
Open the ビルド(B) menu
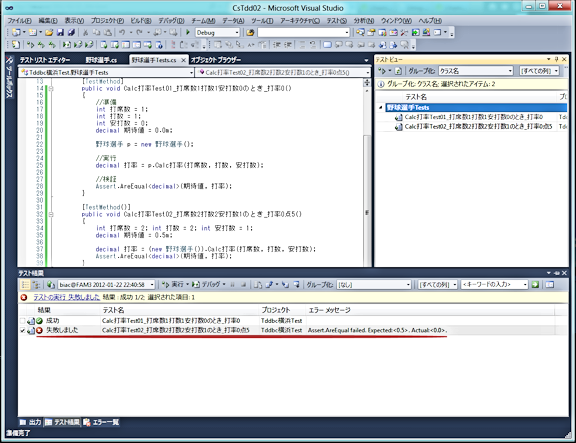click(x=141, y=21)
